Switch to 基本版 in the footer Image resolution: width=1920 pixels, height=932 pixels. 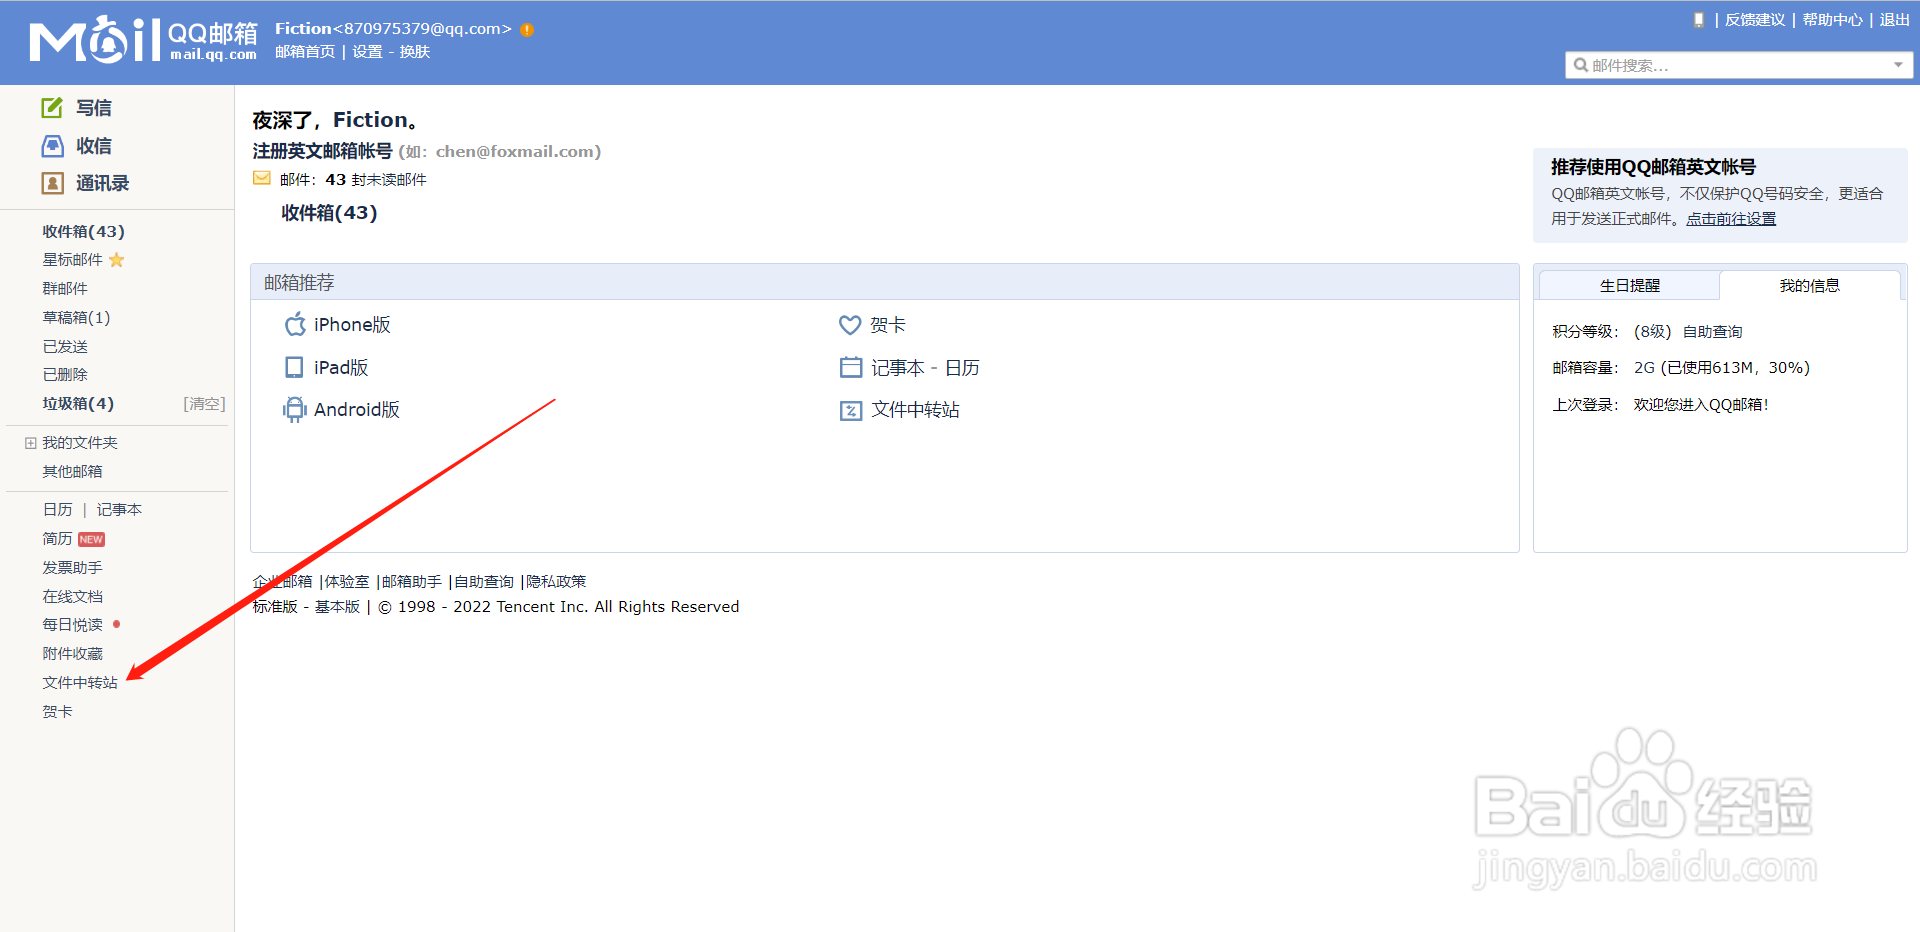[337, 607]
